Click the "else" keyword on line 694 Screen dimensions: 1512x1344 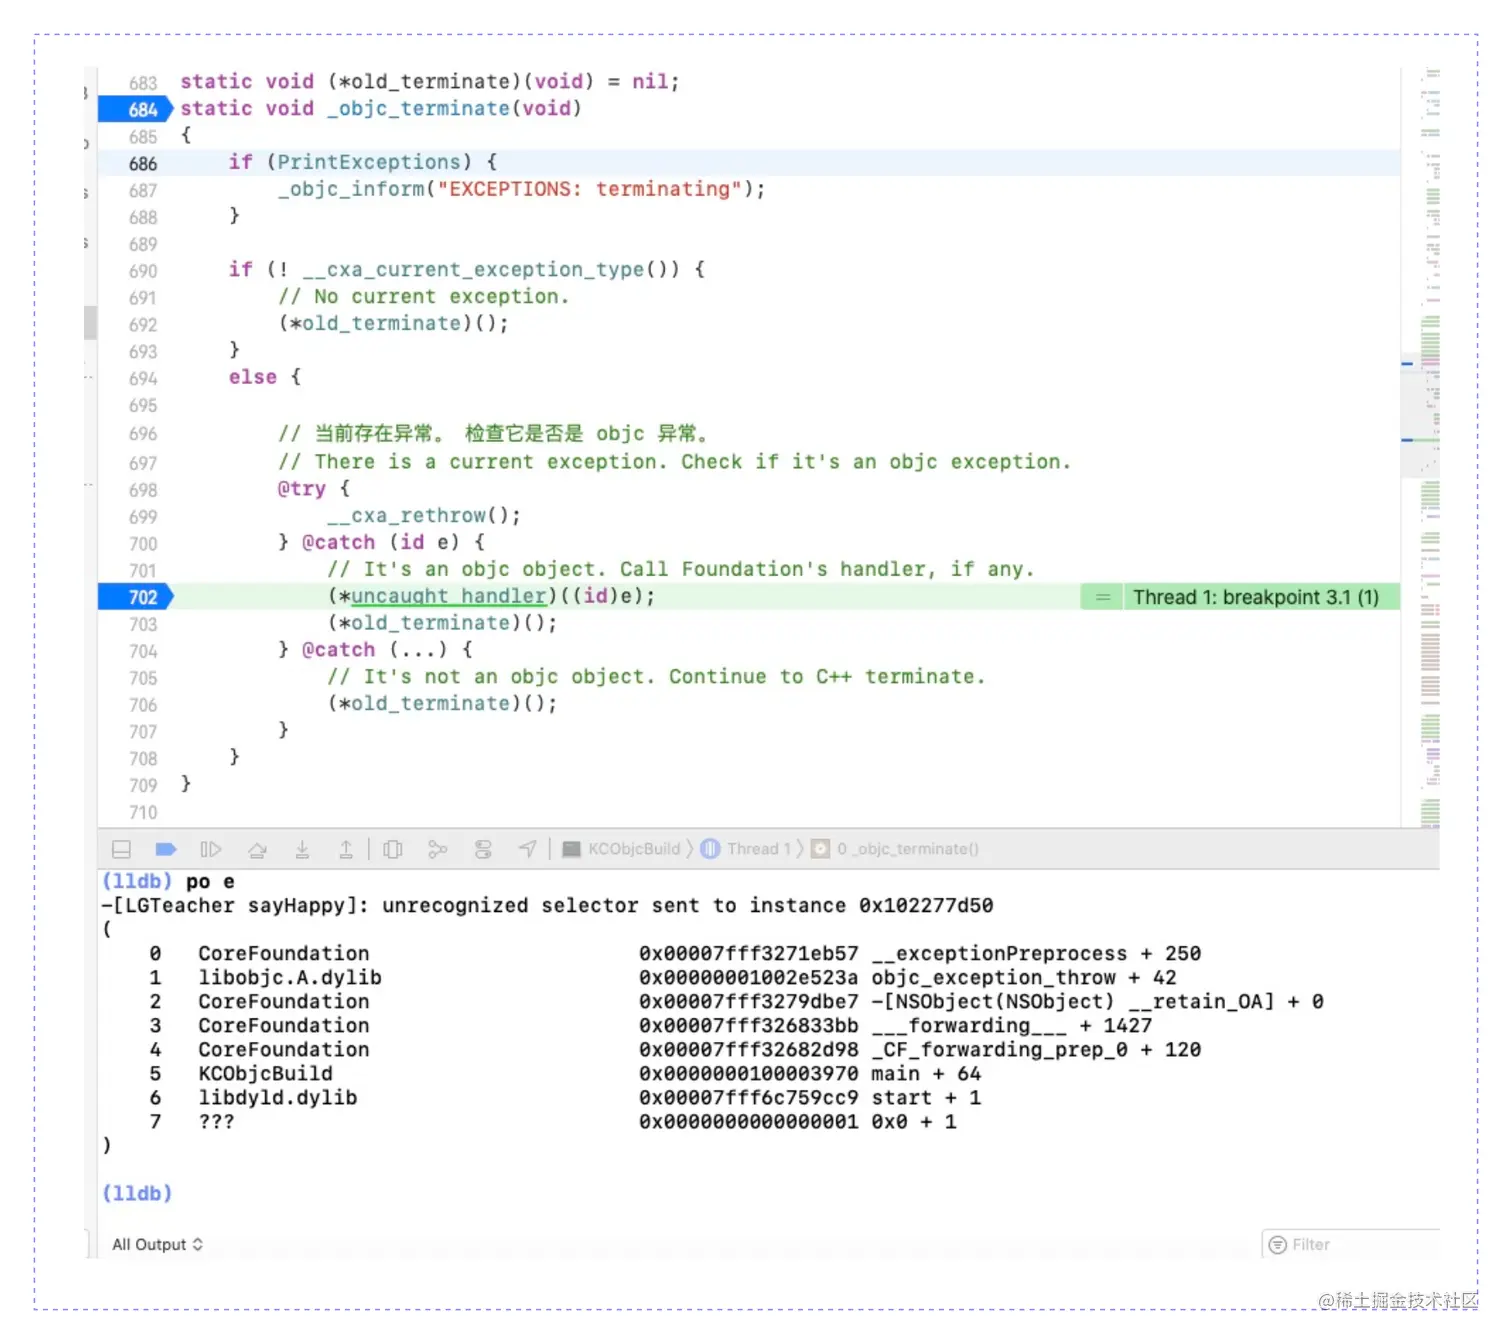[253, 377]
